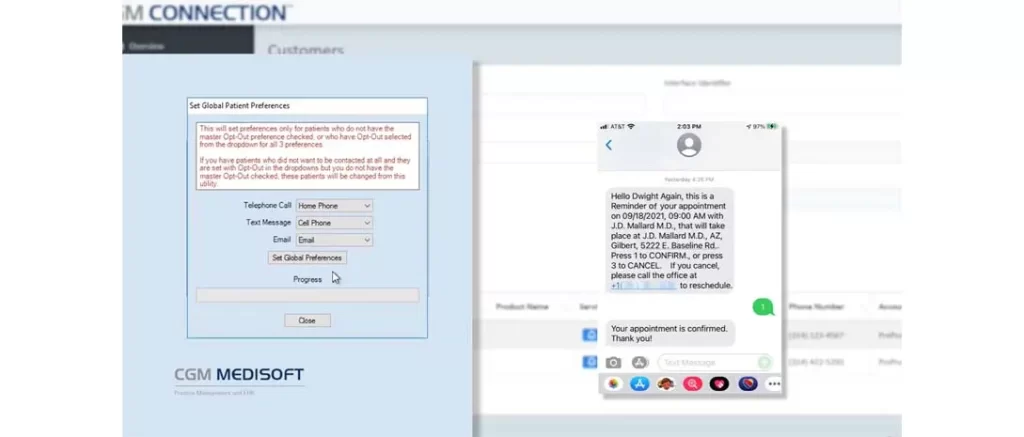Open the Photos app in the iMessage app drawer
This screenshot has width=1024, height=437.
(x=613, y=384)
